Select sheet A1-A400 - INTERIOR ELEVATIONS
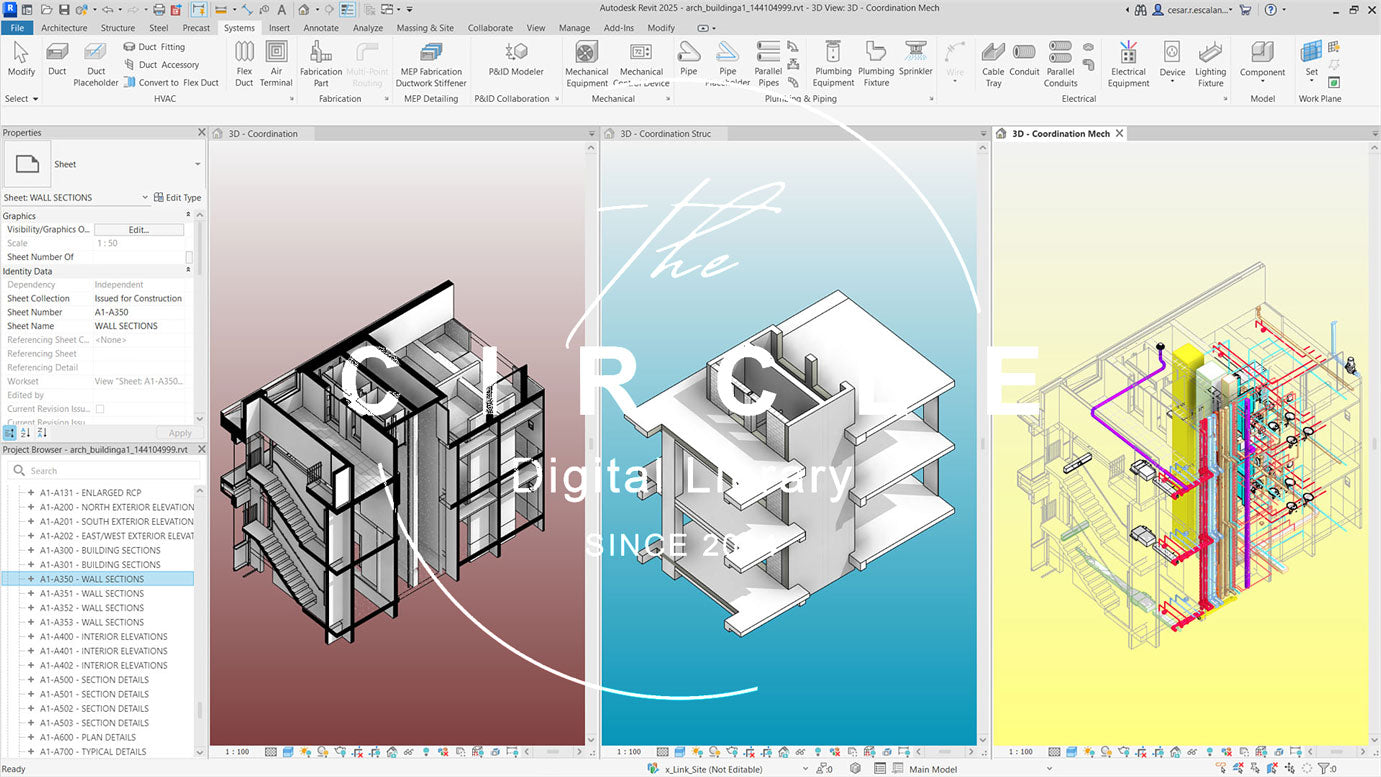This screenshot has height=777, width=1381. [104, 637]
